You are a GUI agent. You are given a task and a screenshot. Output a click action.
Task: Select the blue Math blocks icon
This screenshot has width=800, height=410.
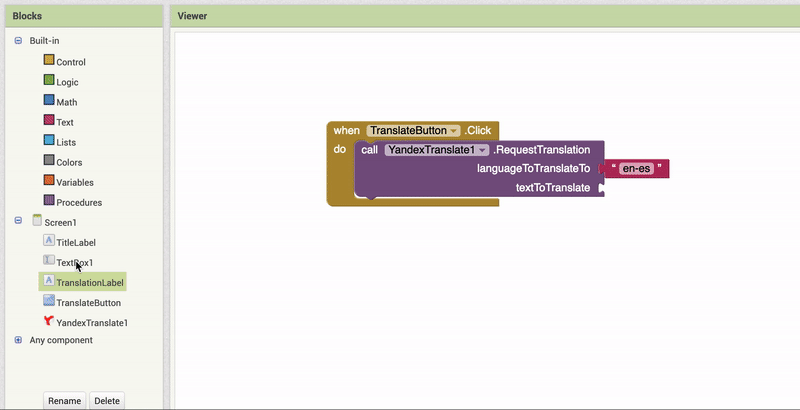[x=49, y=100]
